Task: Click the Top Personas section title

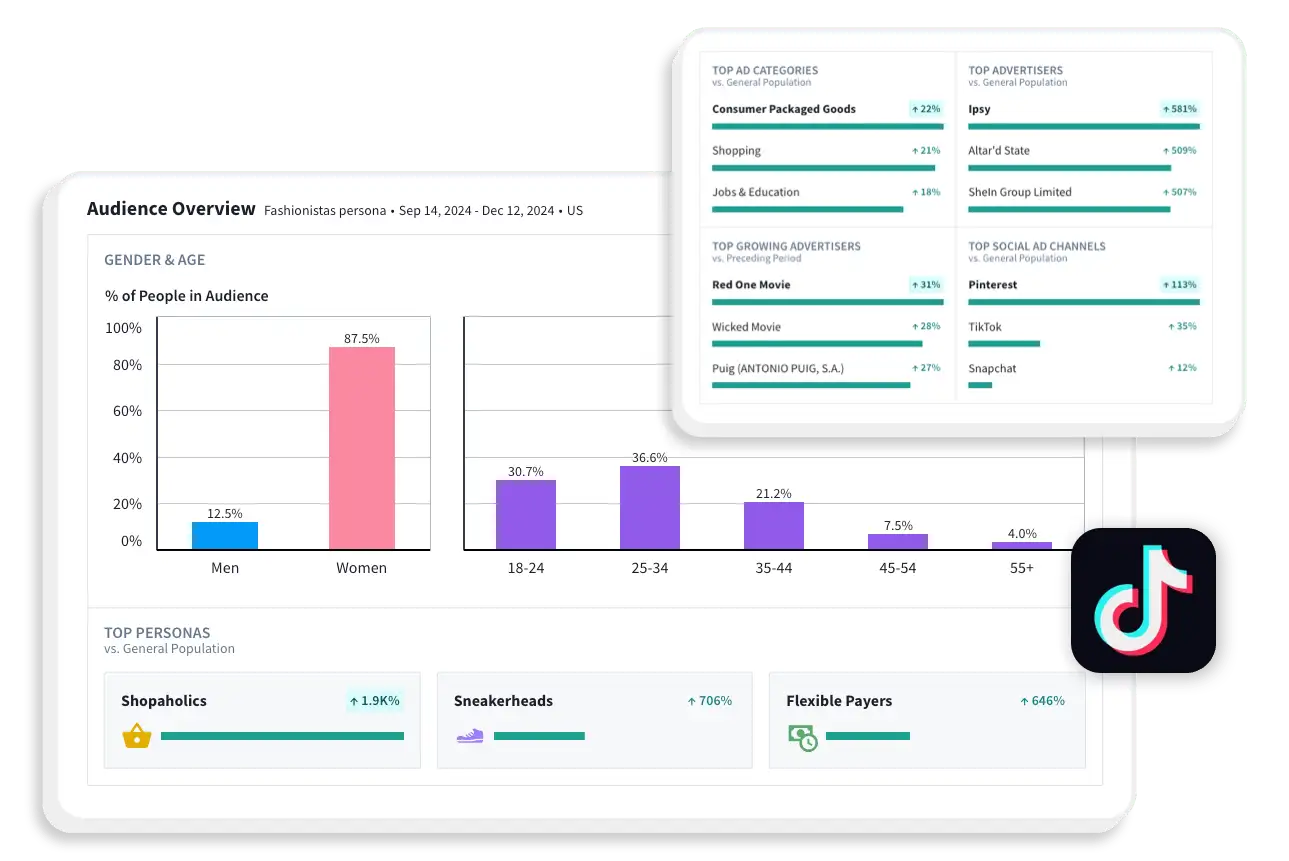Action: click(157, 633)
